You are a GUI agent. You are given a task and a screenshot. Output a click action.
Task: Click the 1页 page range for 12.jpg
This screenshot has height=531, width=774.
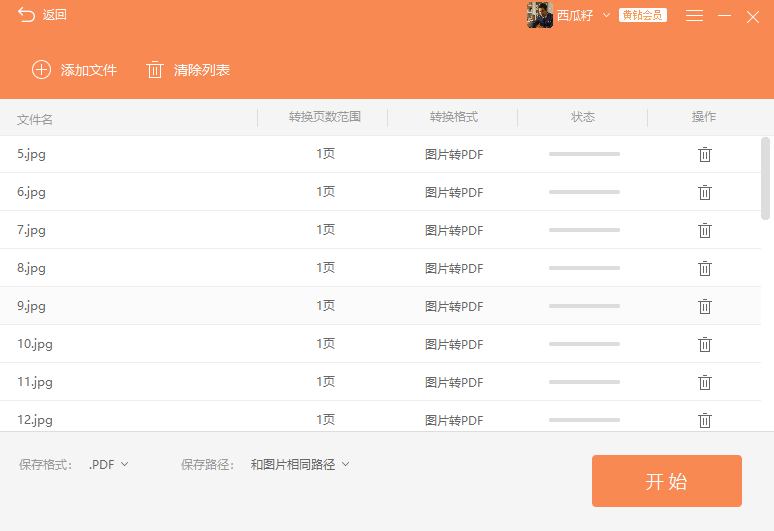(326, 420)
